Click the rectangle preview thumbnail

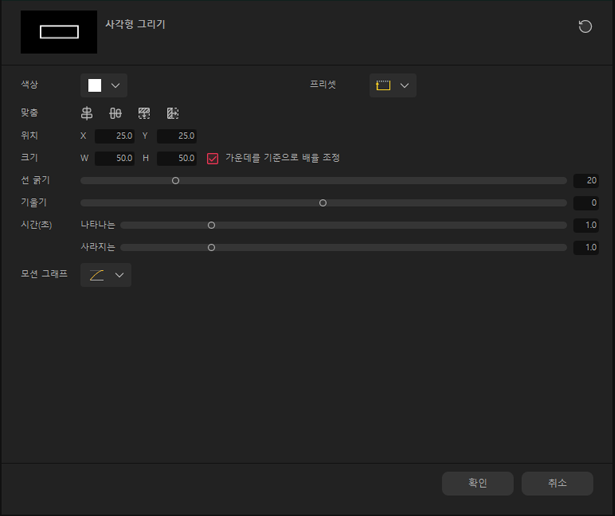pos(59,32)
